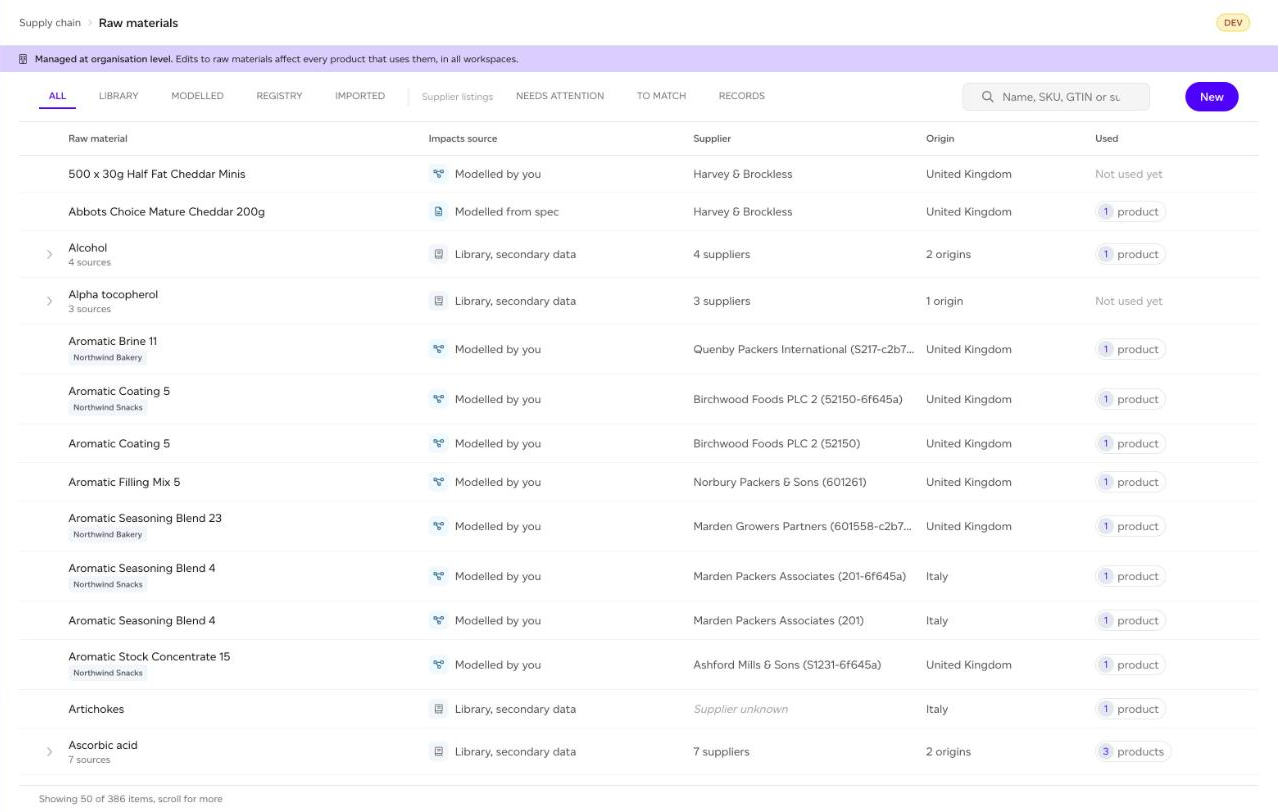
Task: Click the Northwind Snacks tag under Aromatic Stock Concentrate 15
Action: [x=107, y=673]
